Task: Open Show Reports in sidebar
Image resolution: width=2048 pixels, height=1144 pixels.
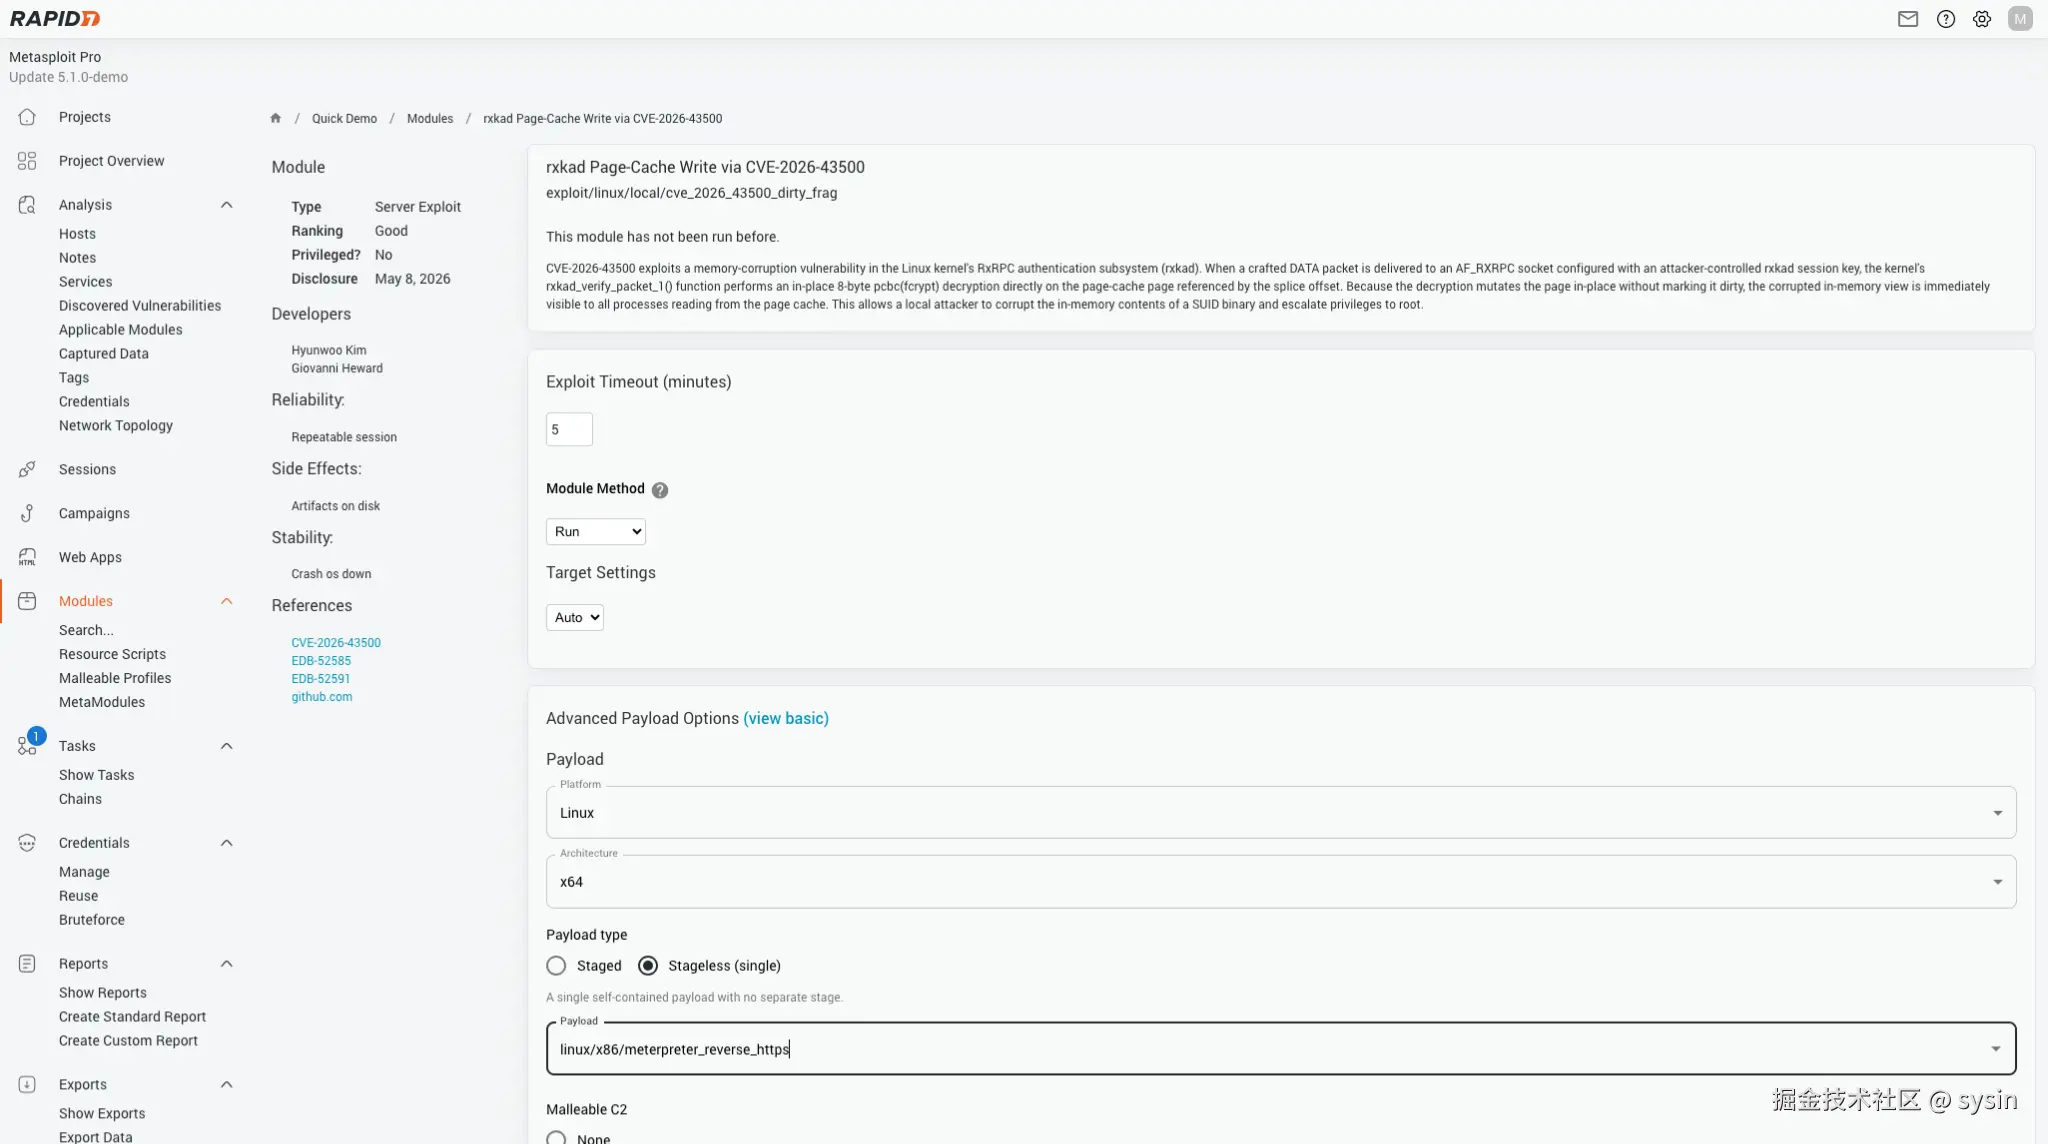Action: click(x=103, y=993)
